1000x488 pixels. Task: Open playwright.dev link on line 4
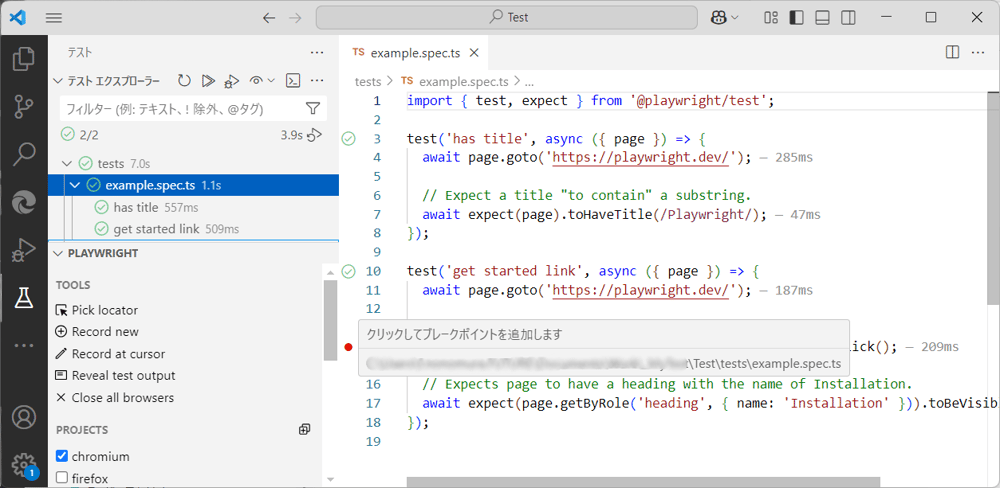pyautogui.click(x=640, y=158)
